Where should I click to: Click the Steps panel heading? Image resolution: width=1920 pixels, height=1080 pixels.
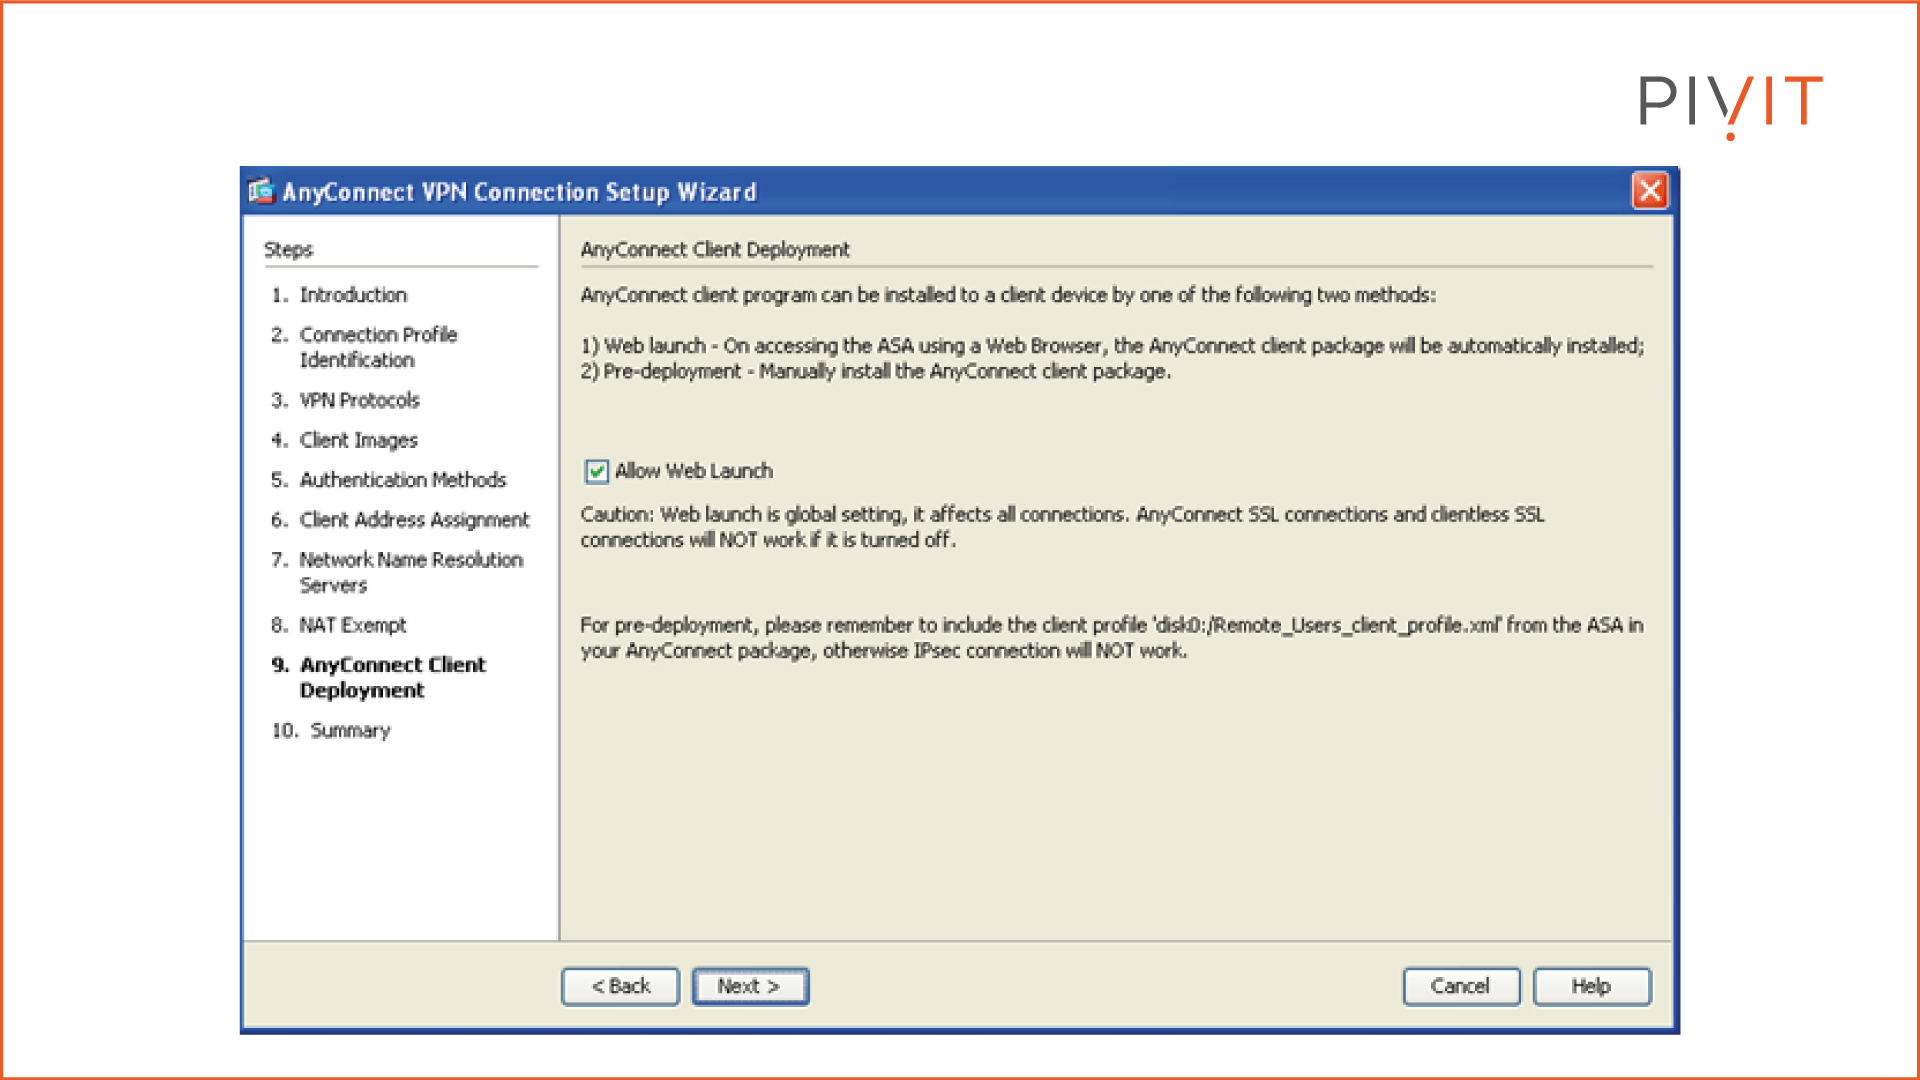pos(288,250)
